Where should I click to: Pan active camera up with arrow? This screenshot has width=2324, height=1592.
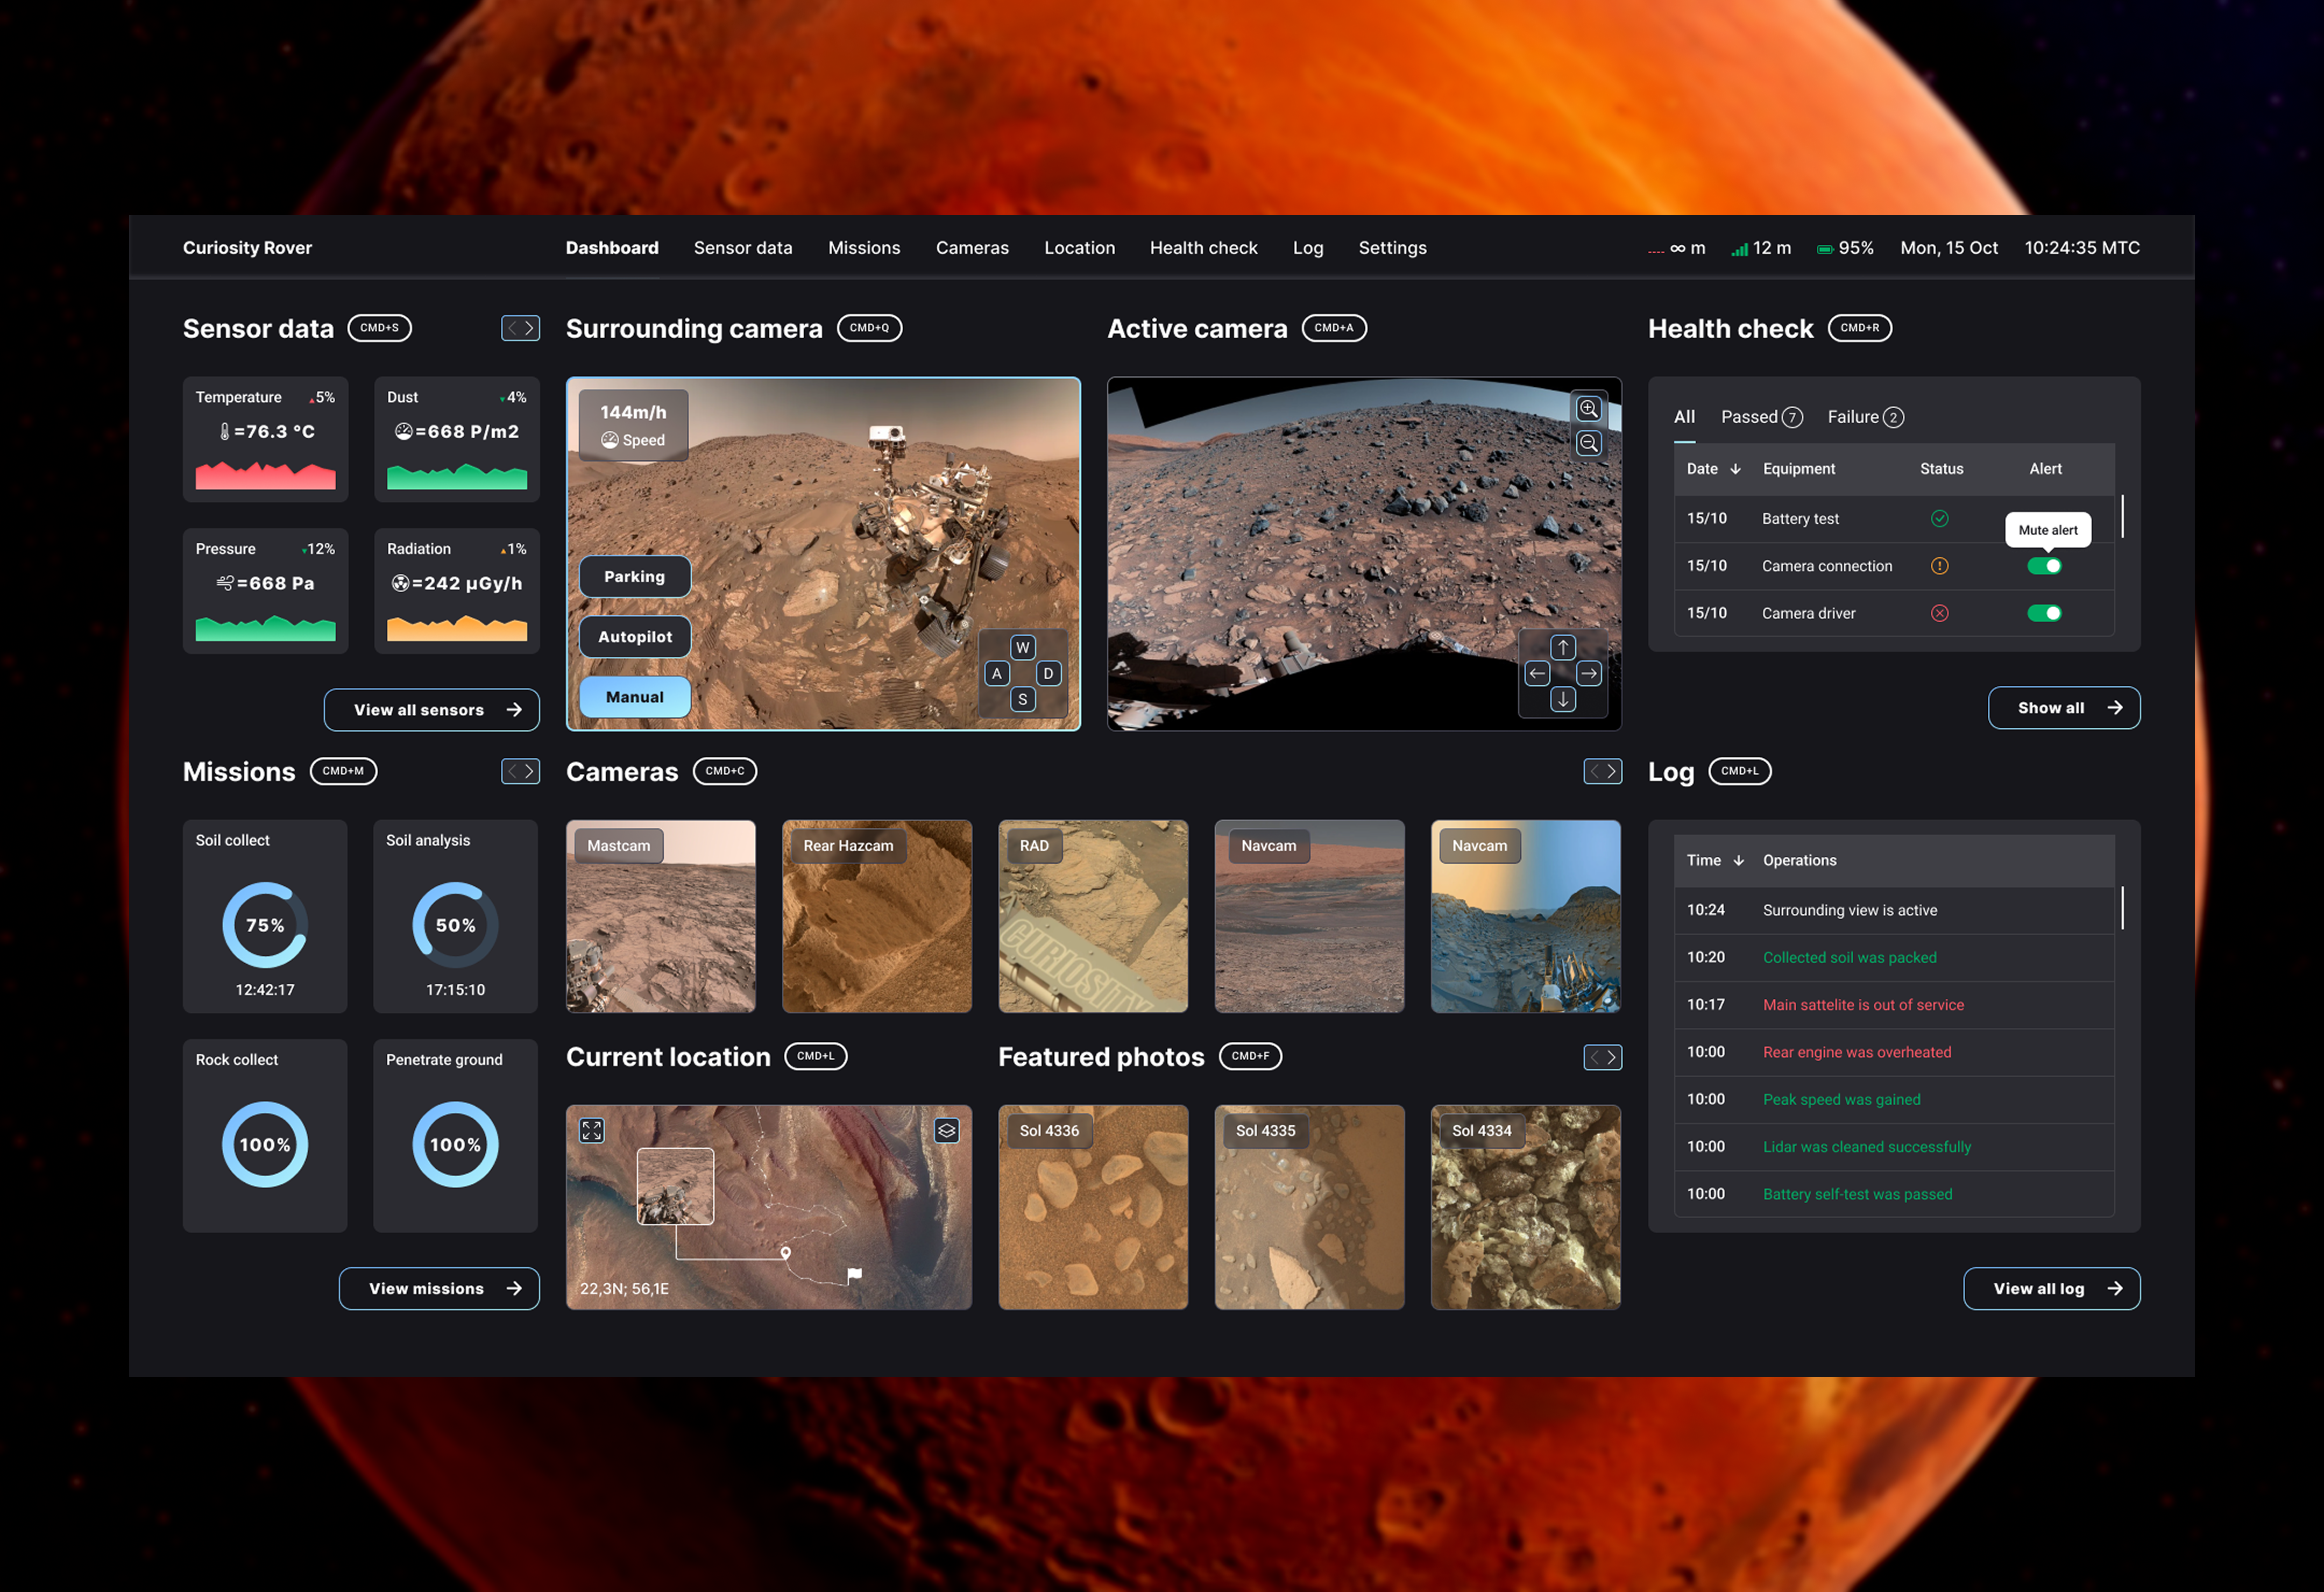1563,647
